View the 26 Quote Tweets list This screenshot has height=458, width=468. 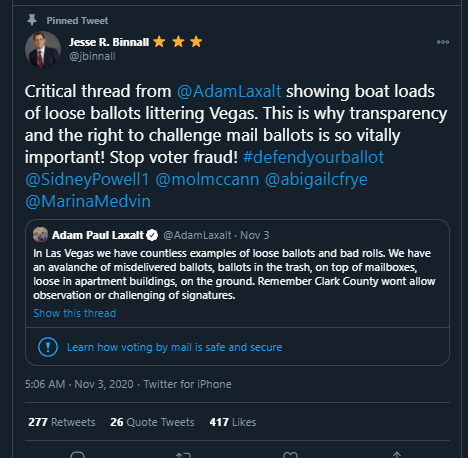[x=152, y=422]
